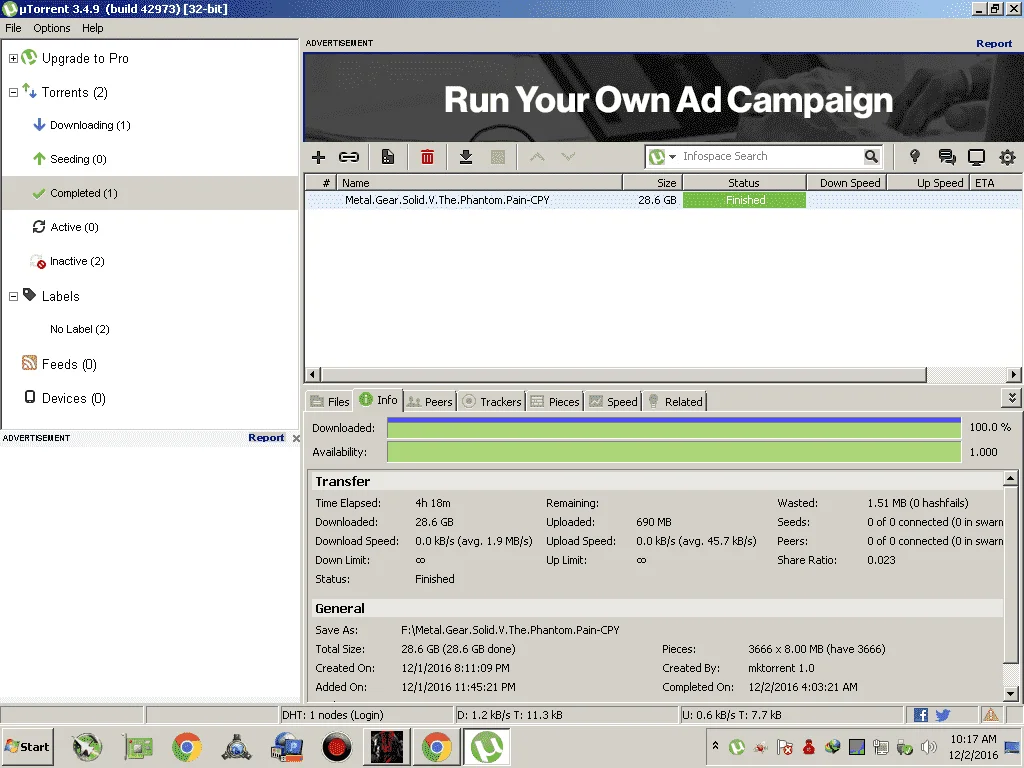Click torrent list horizontal scrollbar right arrow

[x=1014, y=374]
